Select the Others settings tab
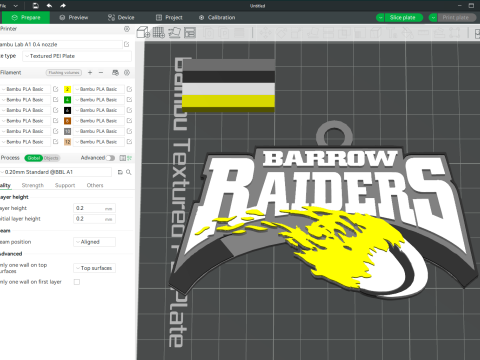This screenshot has height=360, width=480. 95,185
